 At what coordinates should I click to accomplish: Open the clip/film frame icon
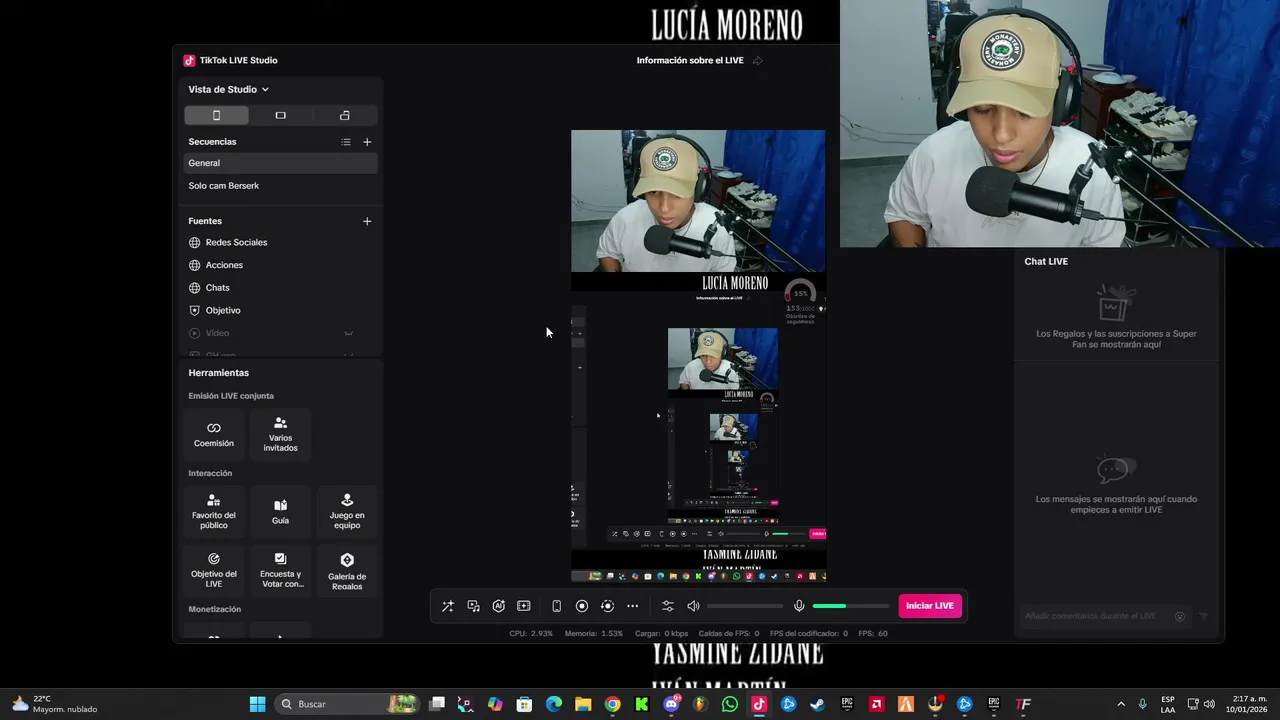[523, 606]
